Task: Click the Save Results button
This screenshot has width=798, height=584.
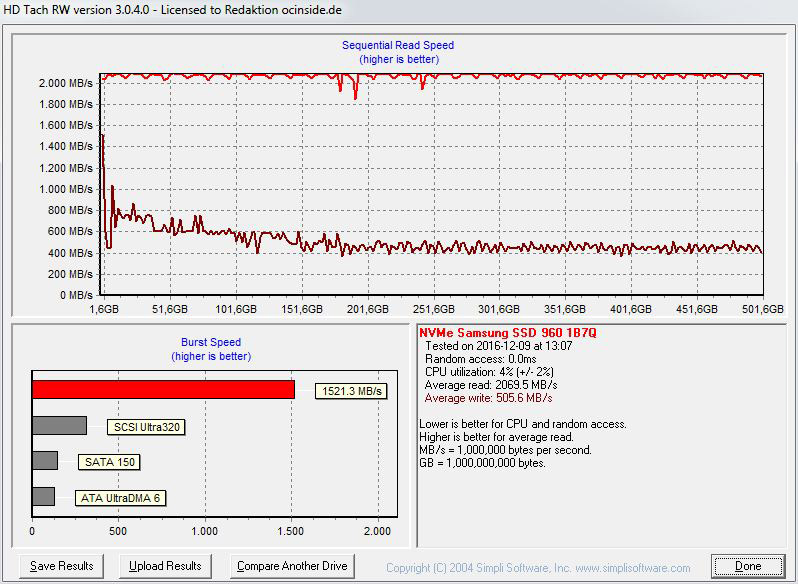Action: point(62,566)
